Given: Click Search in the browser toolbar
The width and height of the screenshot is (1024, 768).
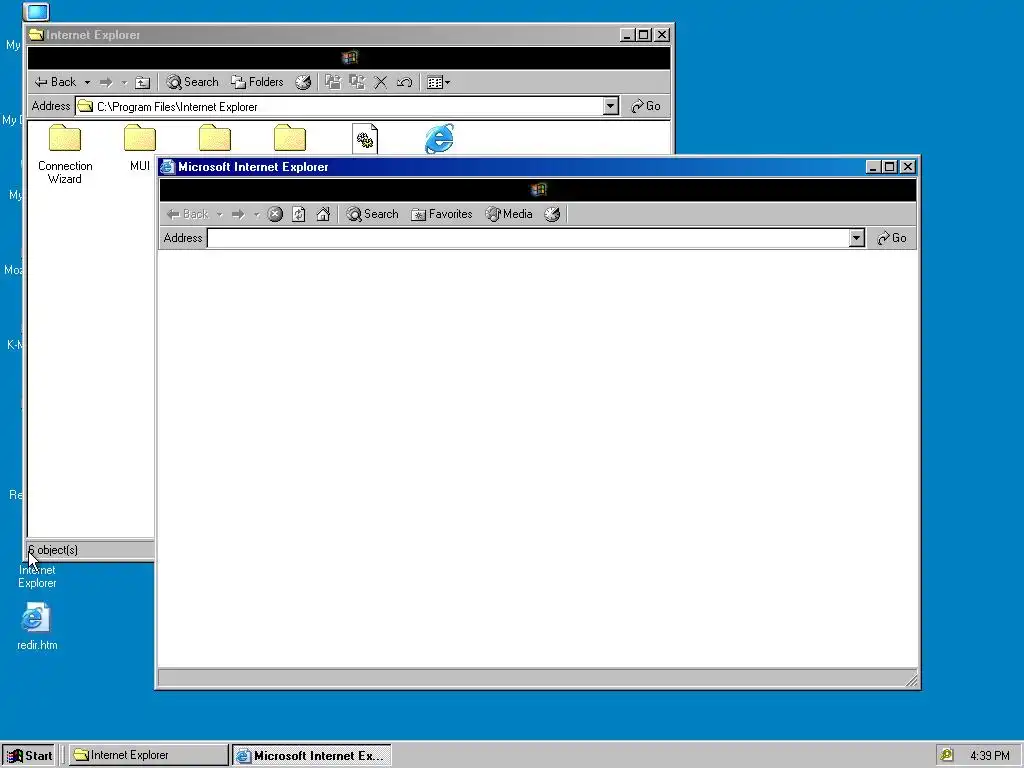Looking at the screenshot, I should (x=372, y=214).
